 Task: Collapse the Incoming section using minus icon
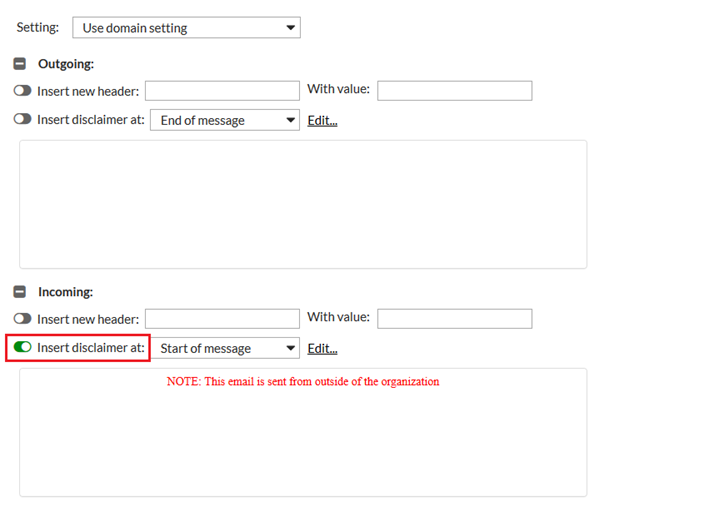tap(21, 292)
